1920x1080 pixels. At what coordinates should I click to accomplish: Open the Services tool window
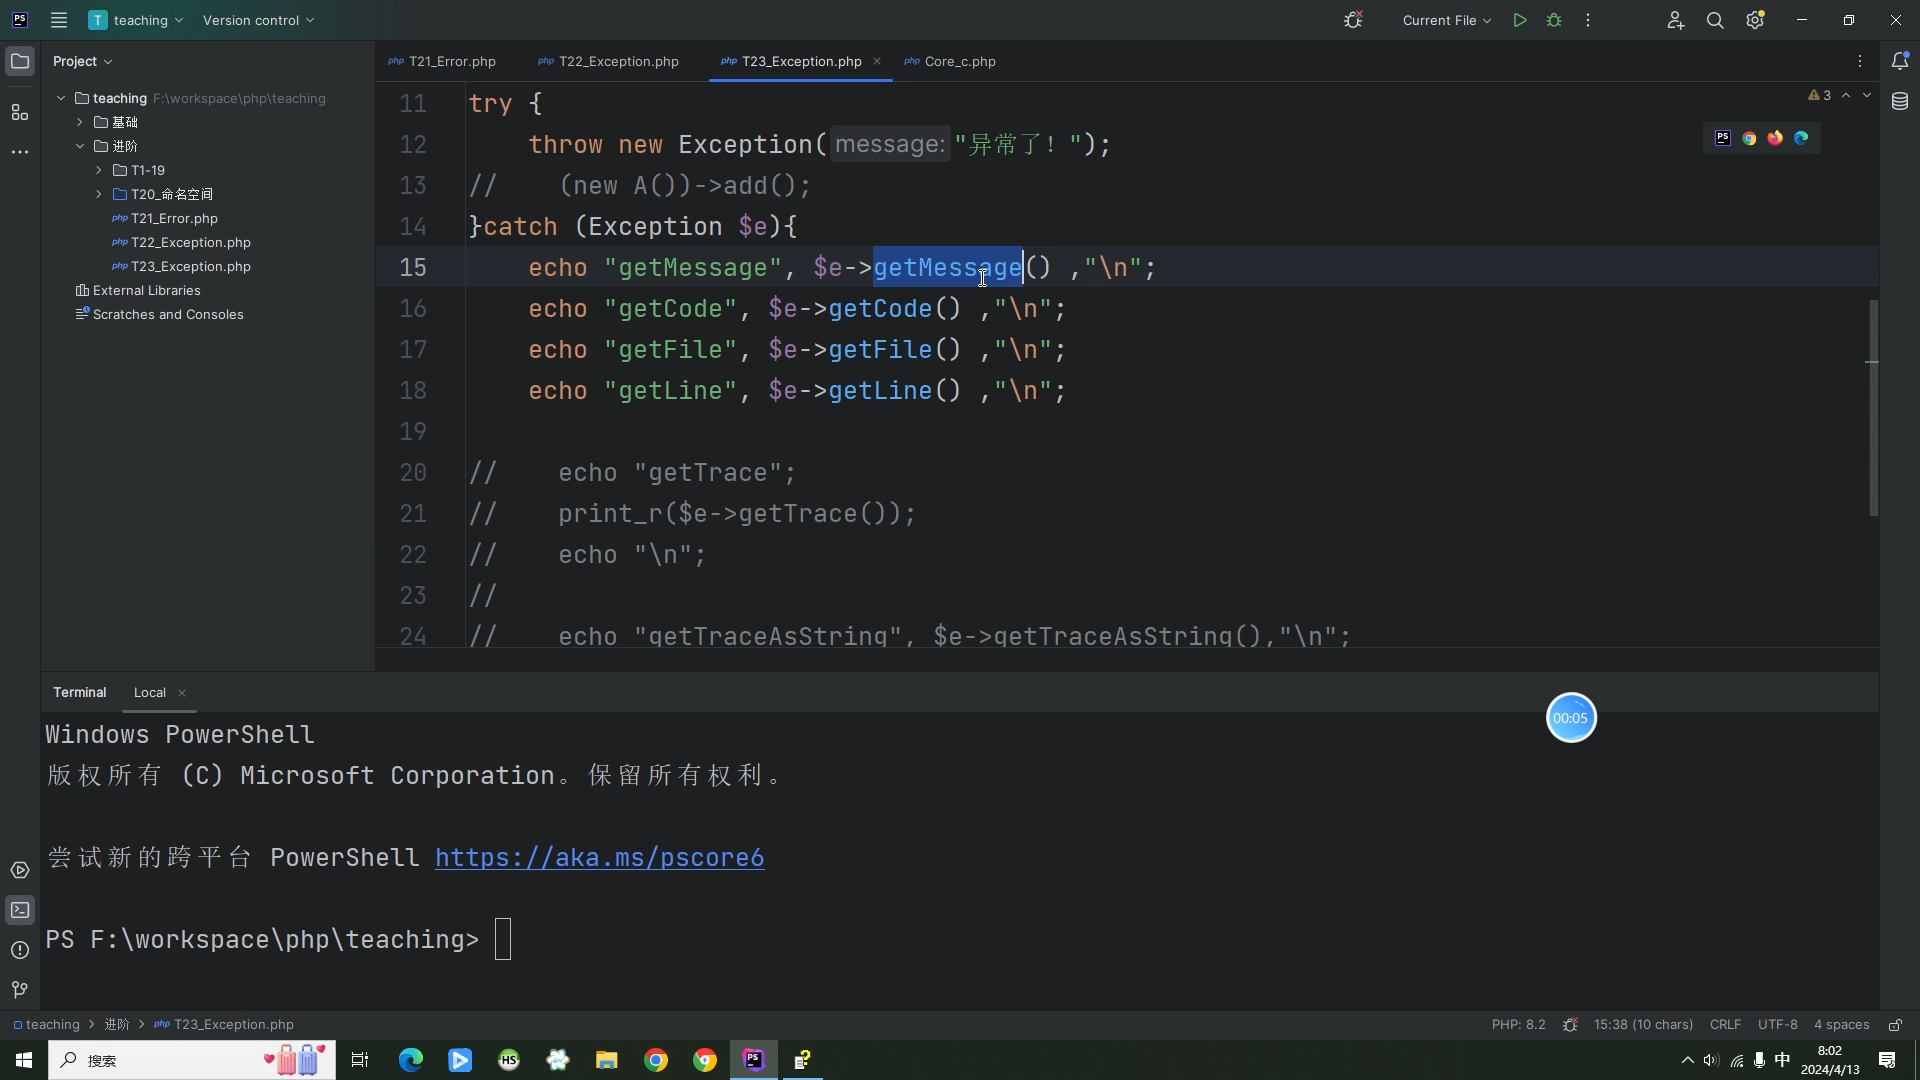[20, 870]
